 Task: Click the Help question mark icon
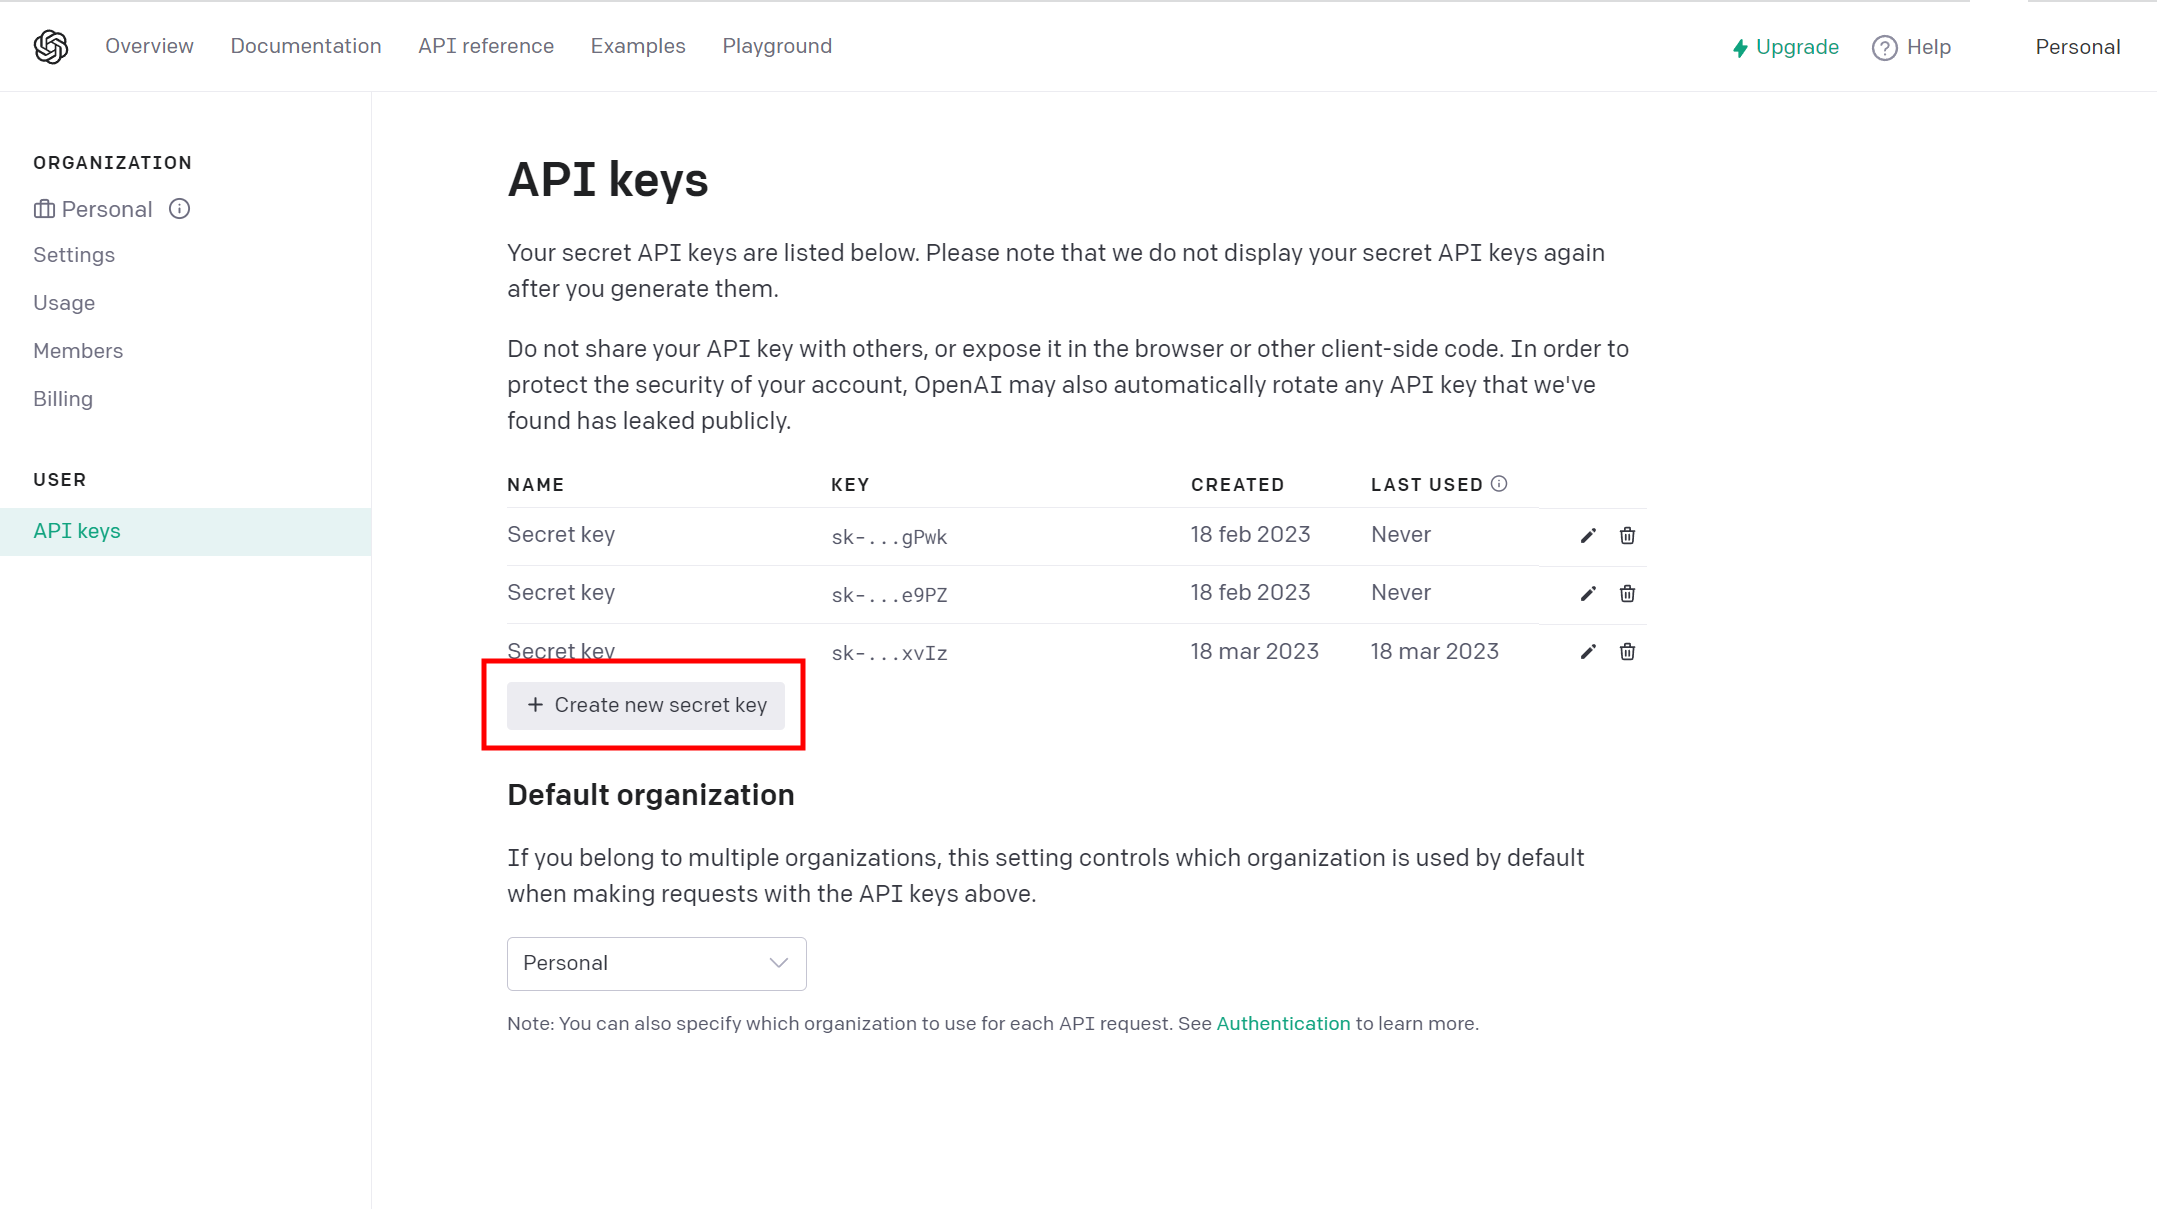click(x=1884, y=47)
